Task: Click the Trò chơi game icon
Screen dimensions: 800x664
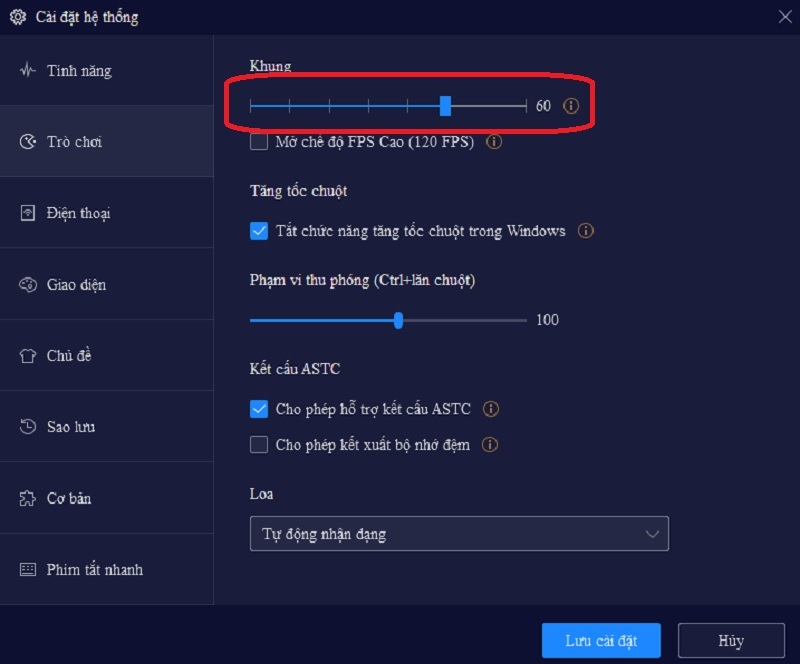Action: (x=28, y=141)
